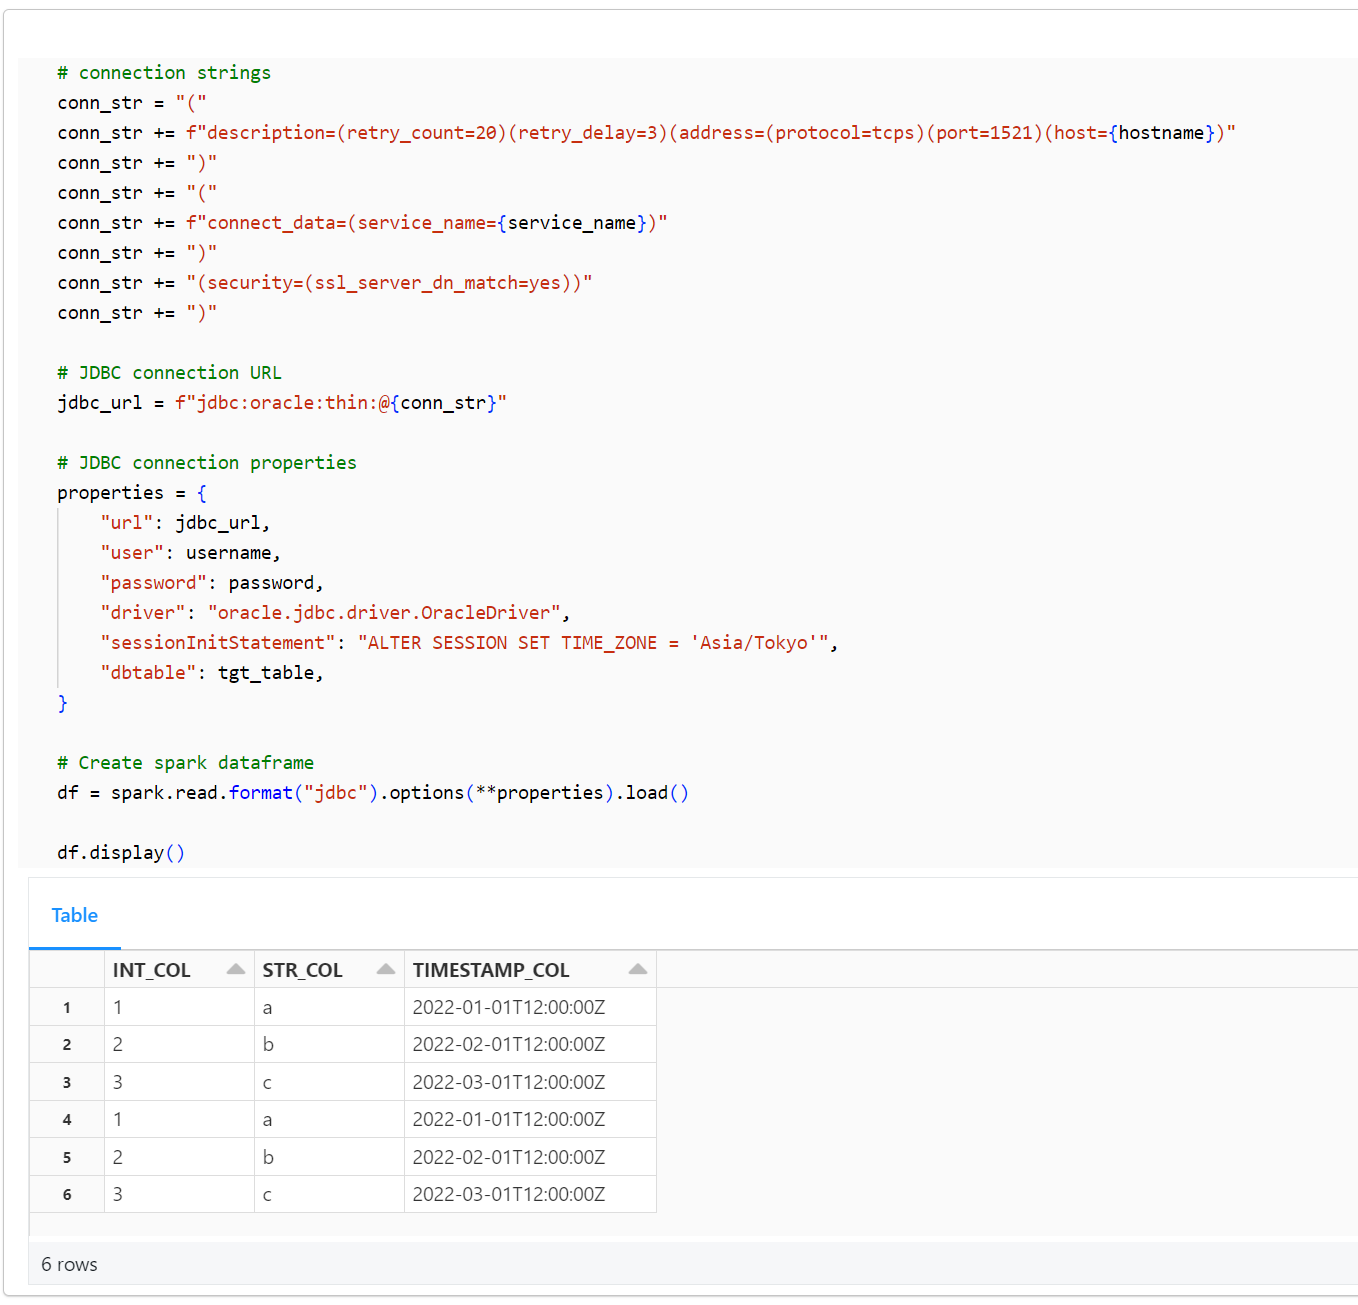The height and width of the screenshot is (1305, 1358).
Task: Place cursor on spark.read.format jdbc line
Action: click(x=373, y=793)
